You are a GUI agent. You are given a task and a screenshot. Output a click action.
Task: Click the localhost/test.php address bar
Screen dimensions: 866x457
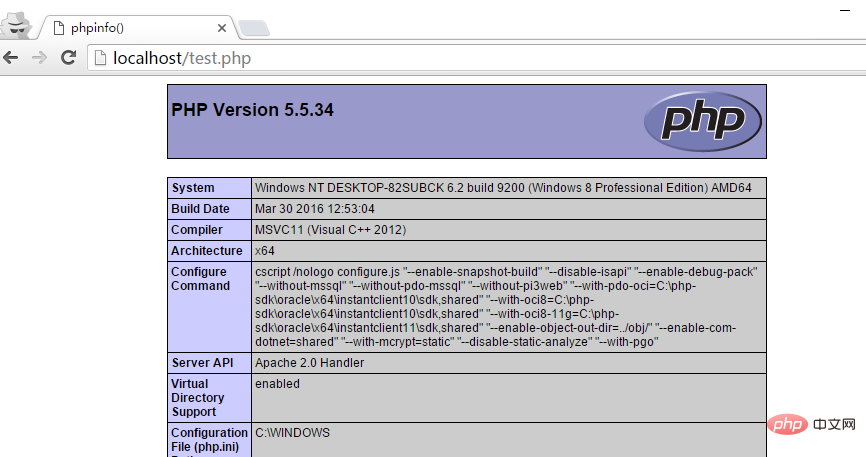click(x=475, y=57)
